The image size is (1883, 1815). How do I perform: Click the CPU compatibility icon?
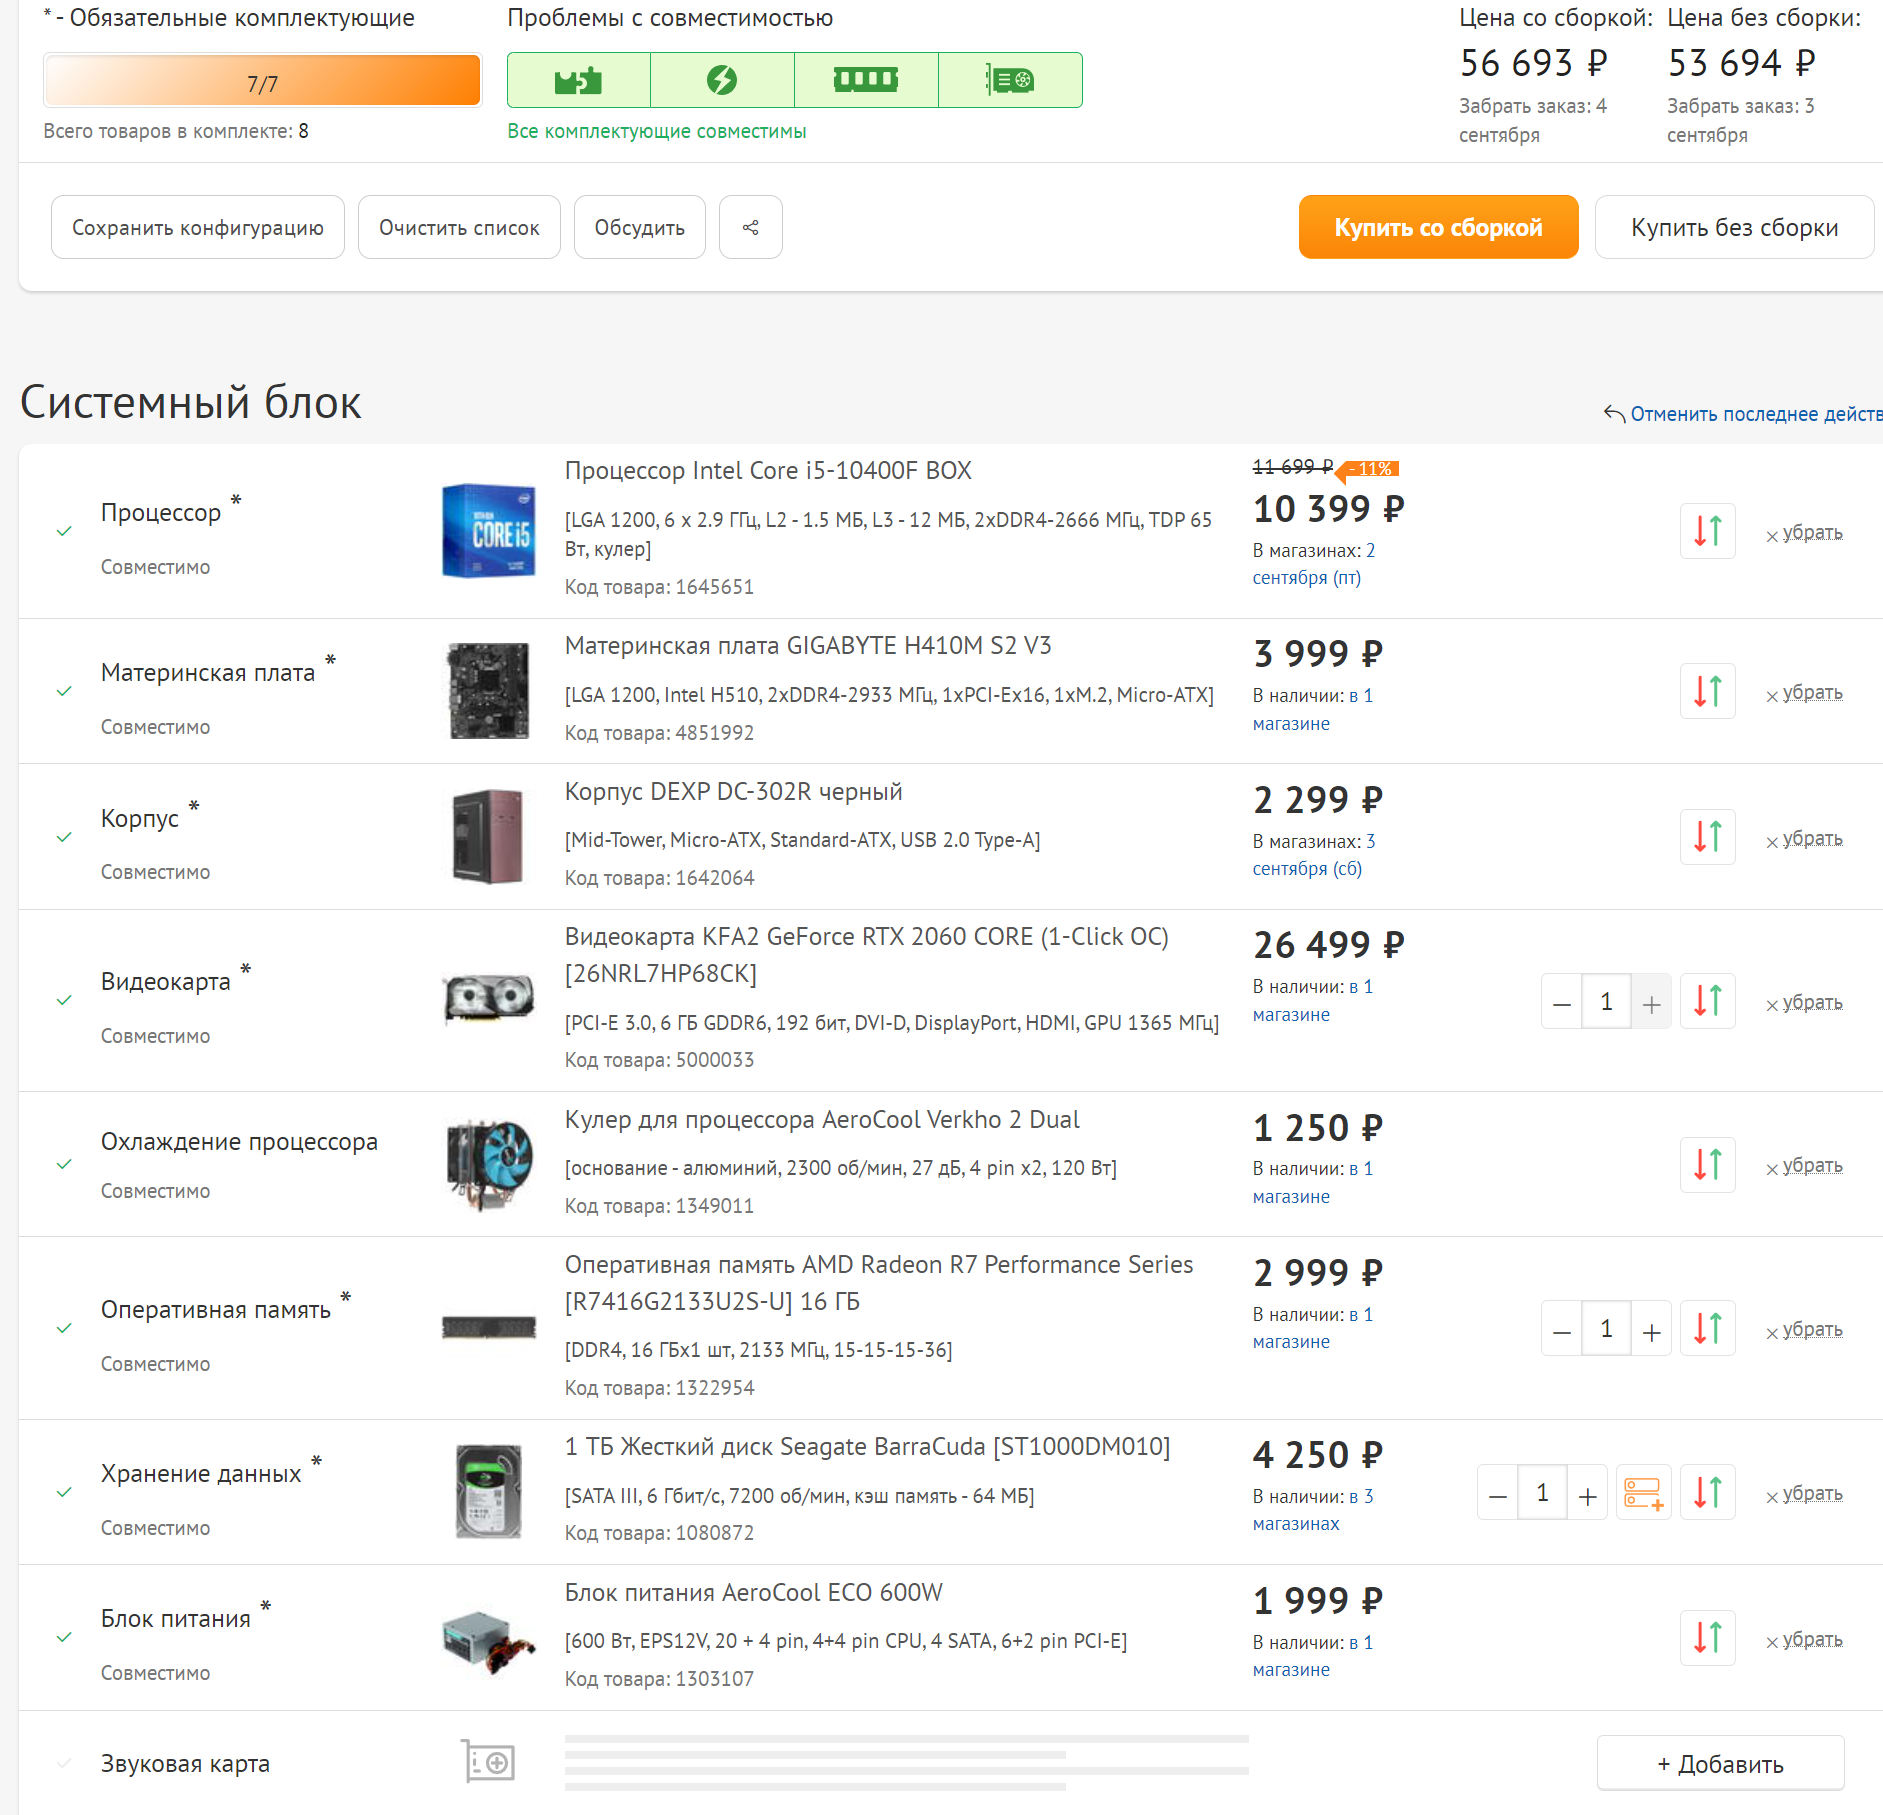(578, 79)
